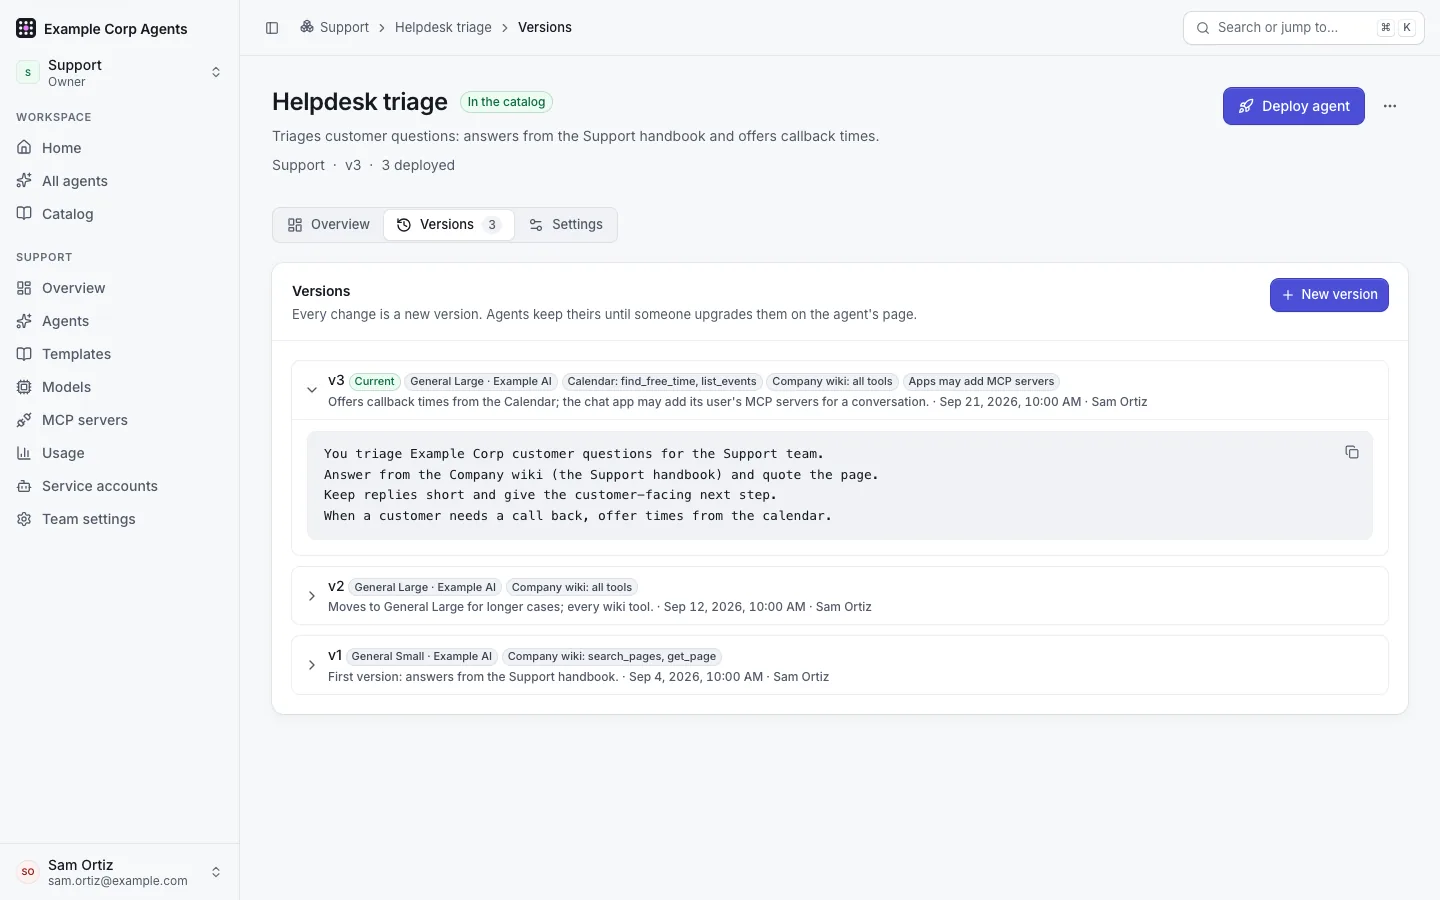
Task: Click the All agents sparkle icon
Action: point(24,181)
